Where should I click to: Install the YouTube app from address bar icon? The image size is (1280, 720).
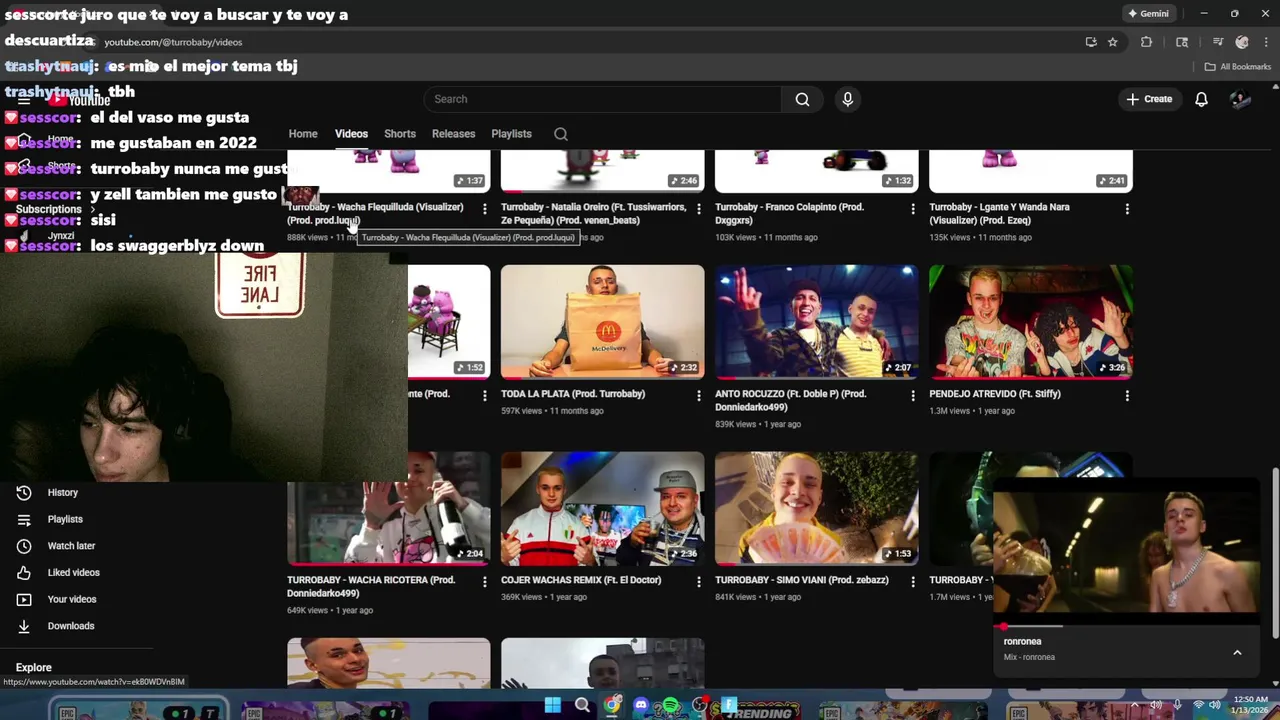1091,42
